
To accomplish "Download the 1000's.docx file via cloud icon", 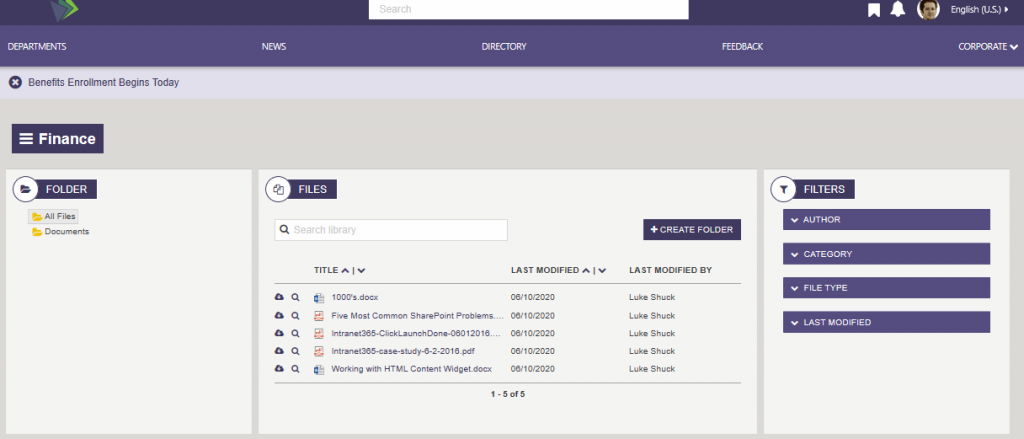I will [x=279, y=297].
